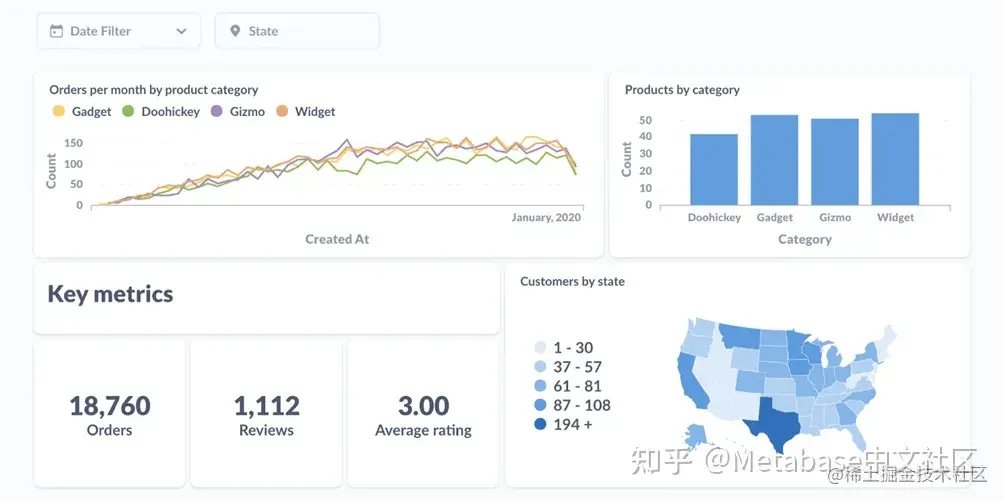Image resolution: width=1004 pixels, height=501 pixels.
Task: Toggle the Gadget series yellow legend dot
Action: tap(58, 111)
